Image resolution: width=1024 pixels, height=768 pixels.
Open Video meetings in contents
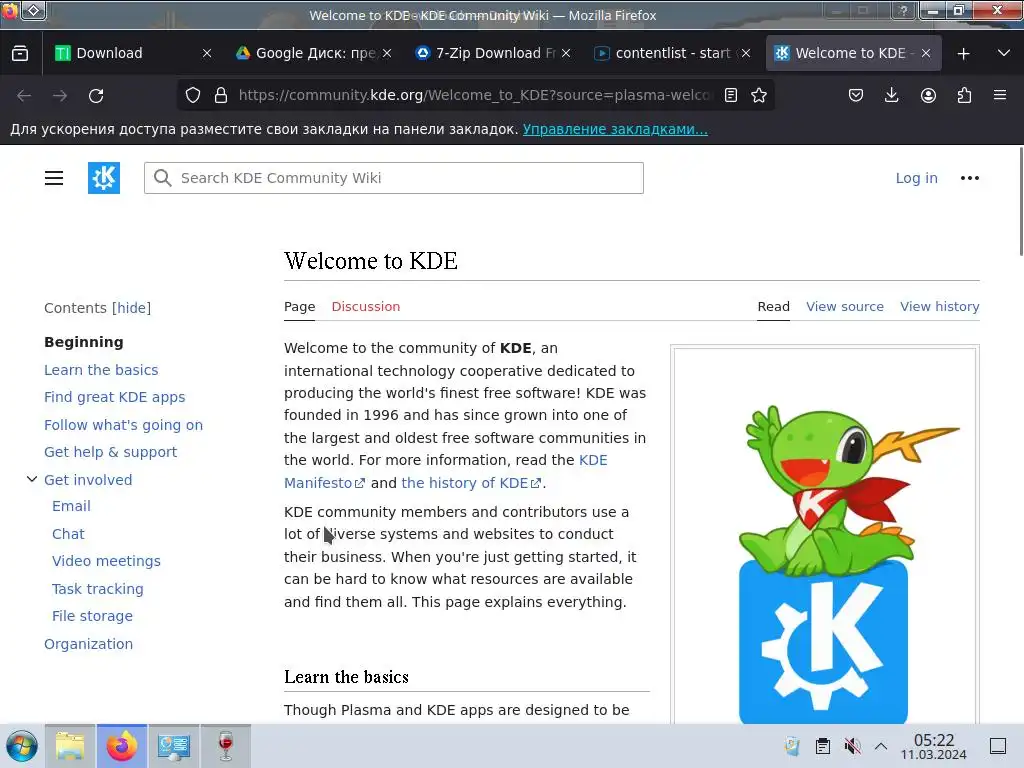point(106,561)
